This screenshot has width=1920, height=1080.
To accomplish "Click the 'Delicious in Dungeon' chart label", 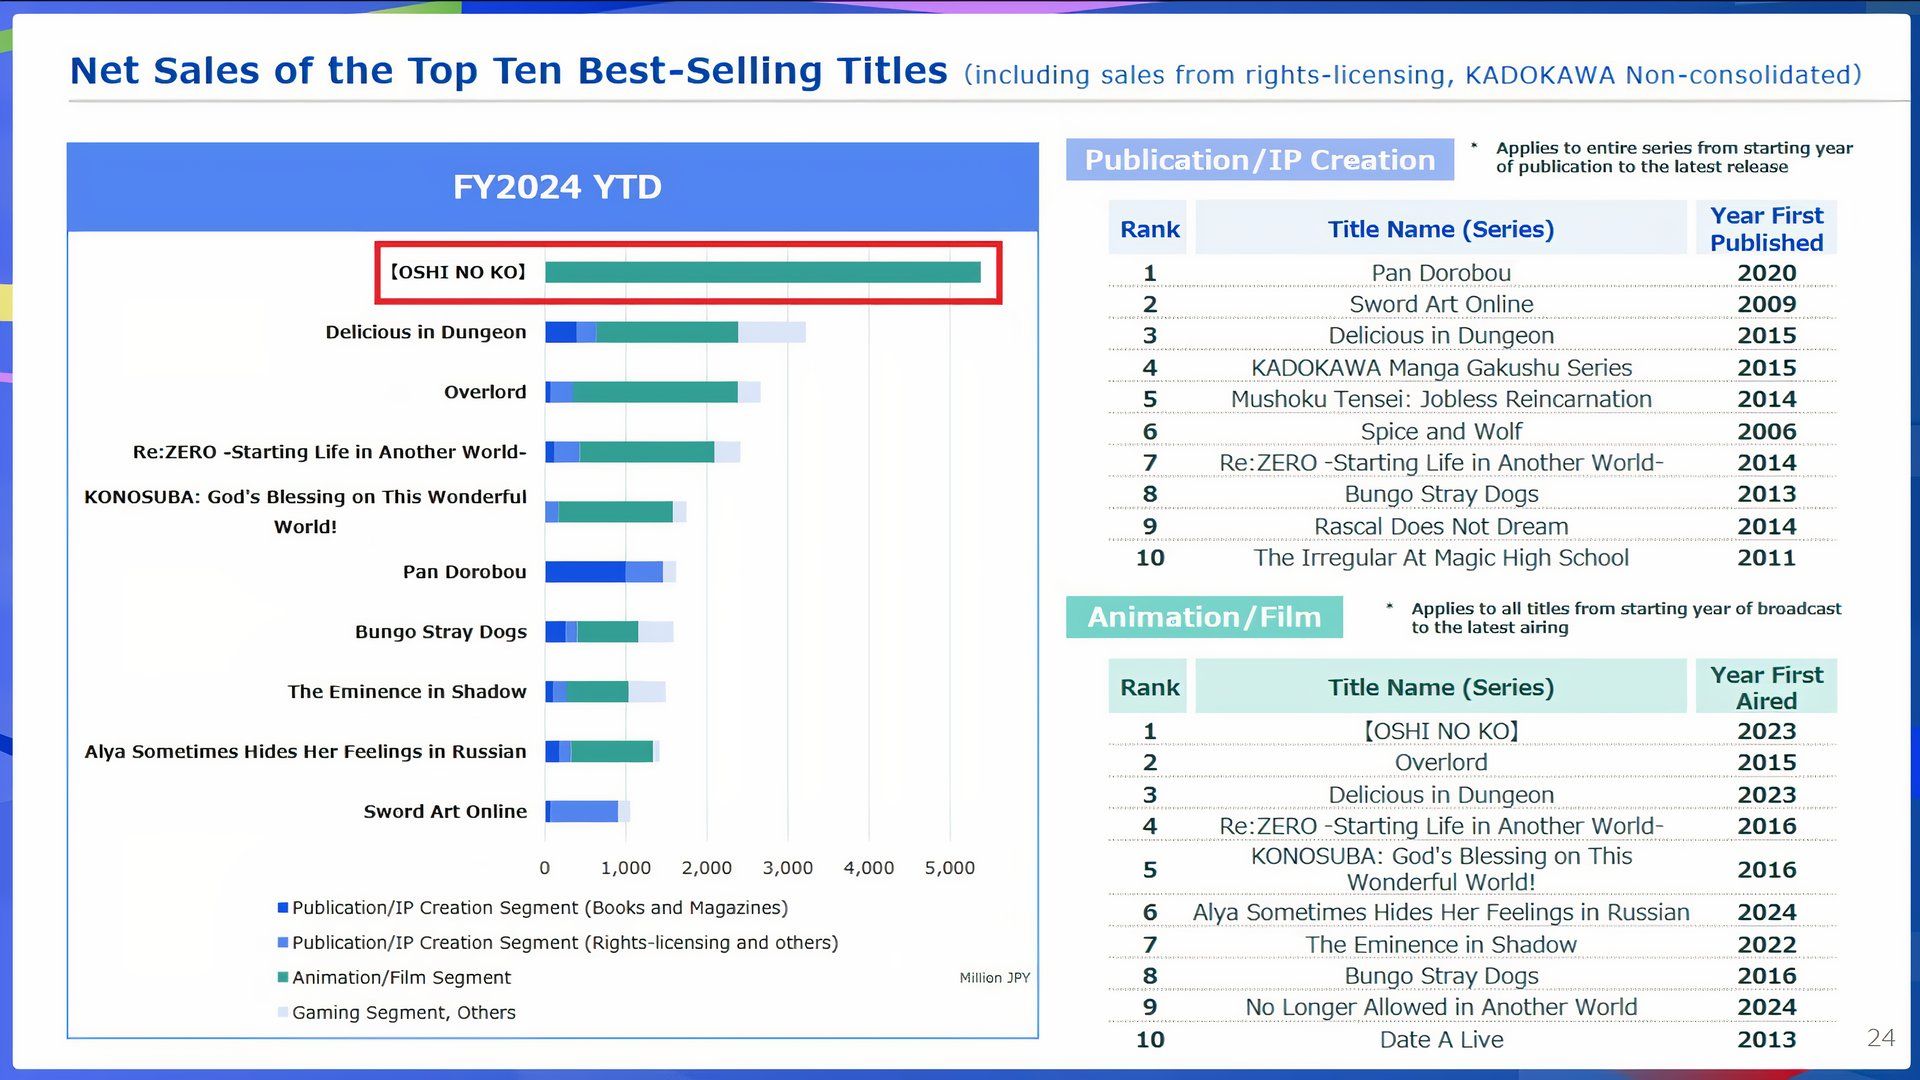I will point(426,332).
